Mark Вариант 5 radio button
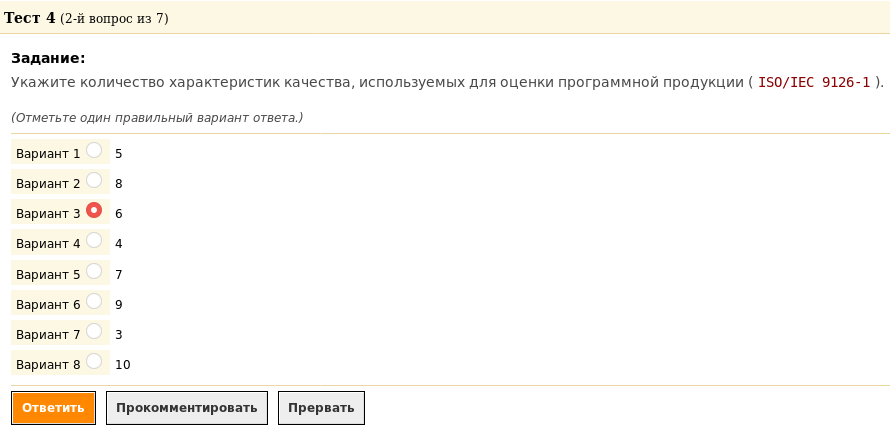 pos(94,271)
